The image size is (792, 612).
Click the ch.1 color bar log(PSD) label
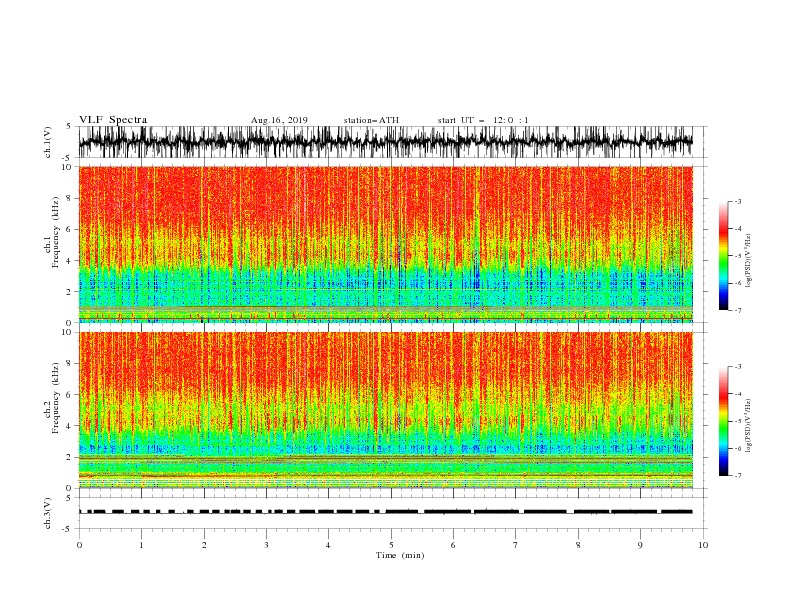[x=749, y=261]
